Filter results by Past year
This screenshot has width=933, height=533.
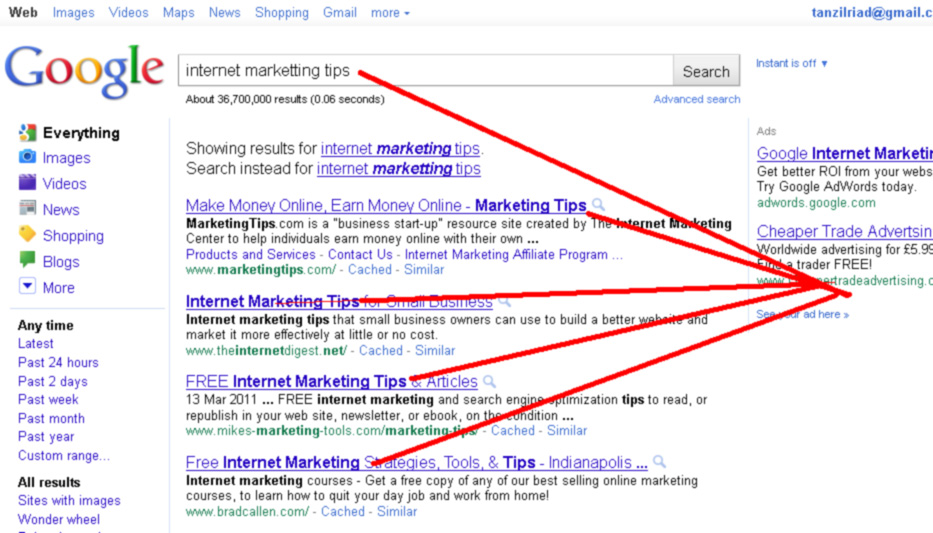tap(46, 437)
